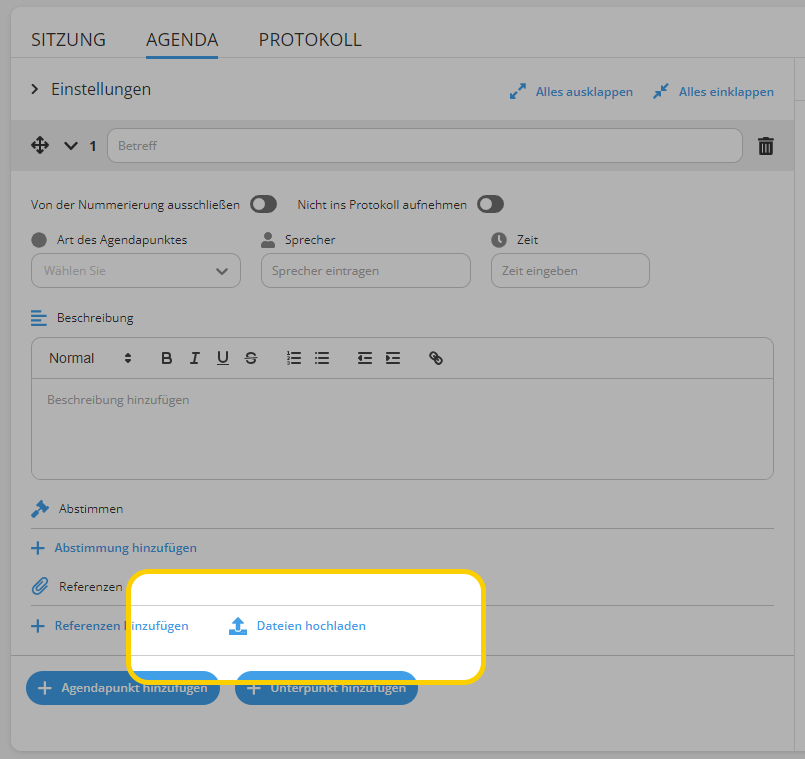Click the agenda item number 1
This screenshot has width=805, height=759.
click(93, 146)
